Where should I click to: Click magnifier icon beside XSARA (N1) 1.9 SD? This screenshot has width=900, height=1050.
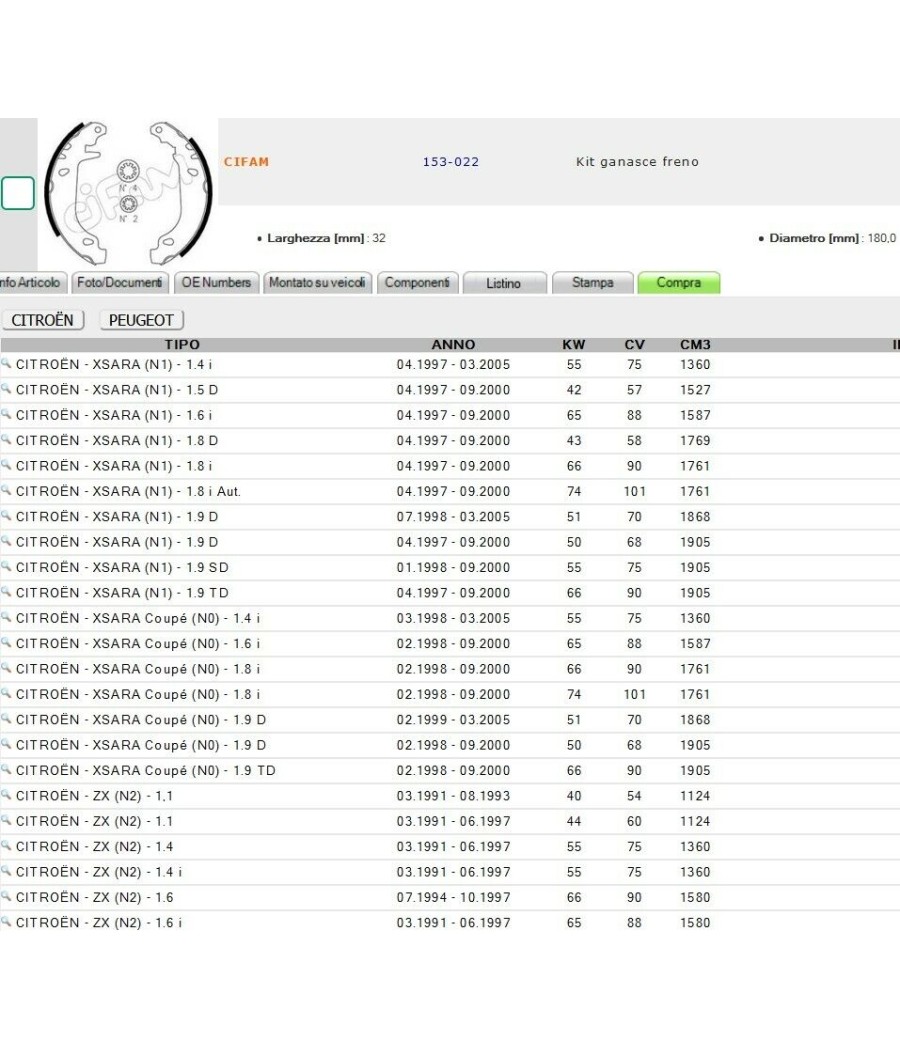click(x=6, y=567)
